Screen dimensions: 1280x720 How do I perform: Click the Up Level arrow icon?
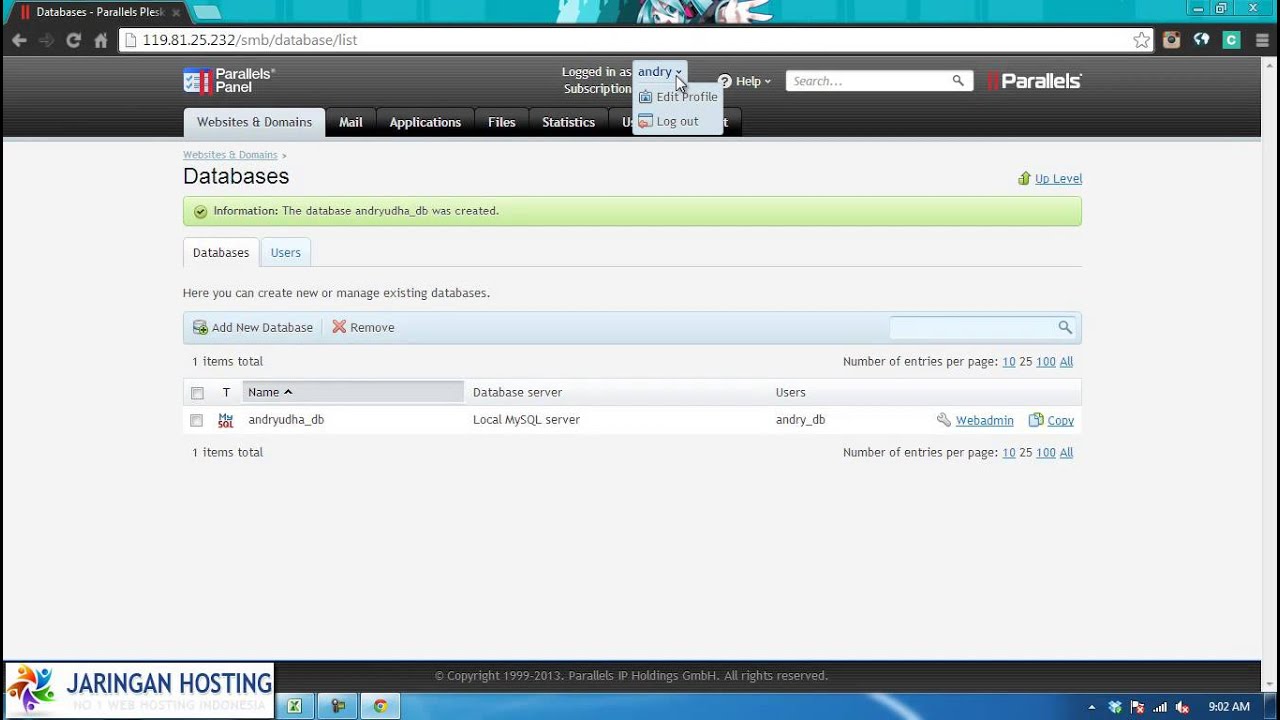point(1024,178)
